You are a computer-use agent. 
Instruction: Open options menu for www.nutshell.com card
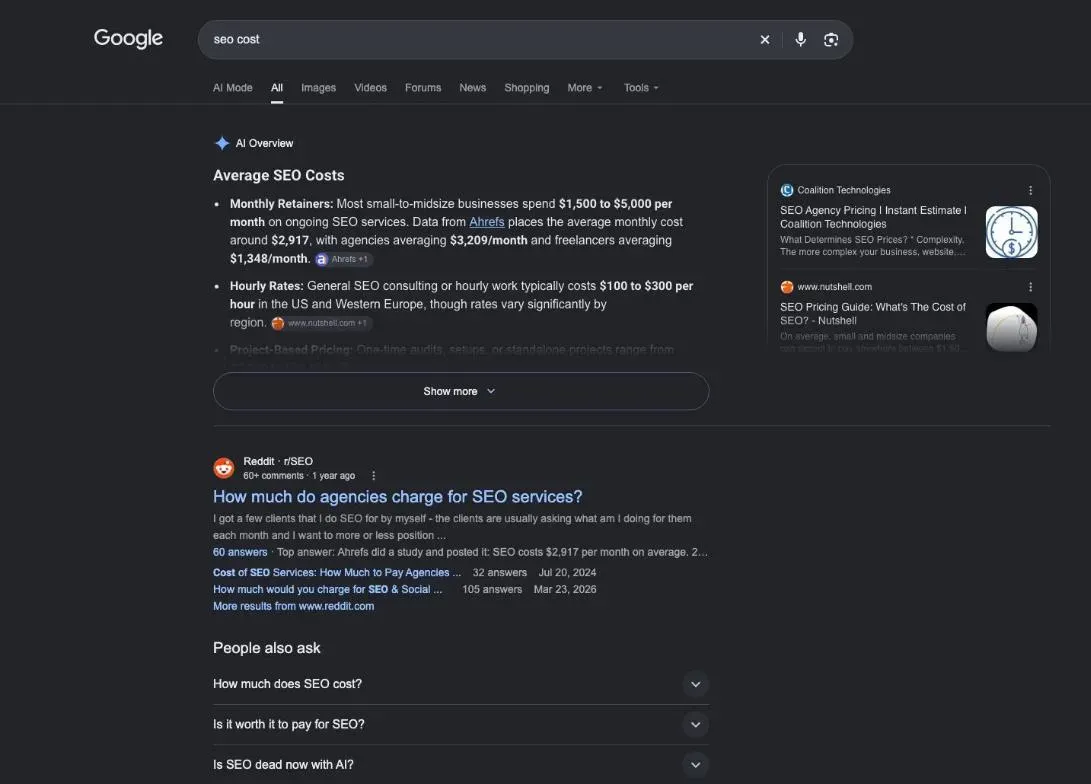coord(1030,287)
